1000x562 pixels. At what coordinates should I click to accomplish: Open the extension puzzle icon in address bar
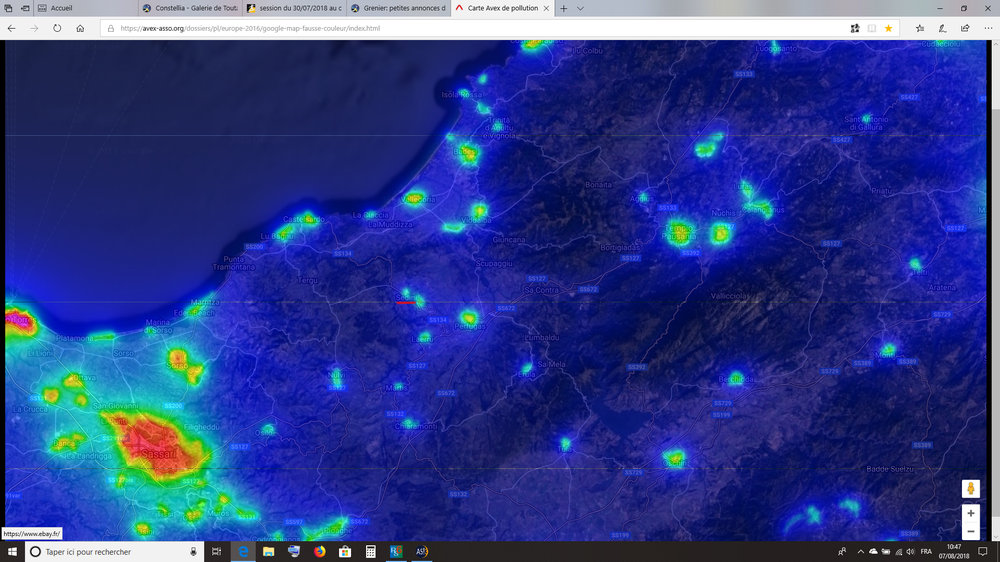point(855,28)
